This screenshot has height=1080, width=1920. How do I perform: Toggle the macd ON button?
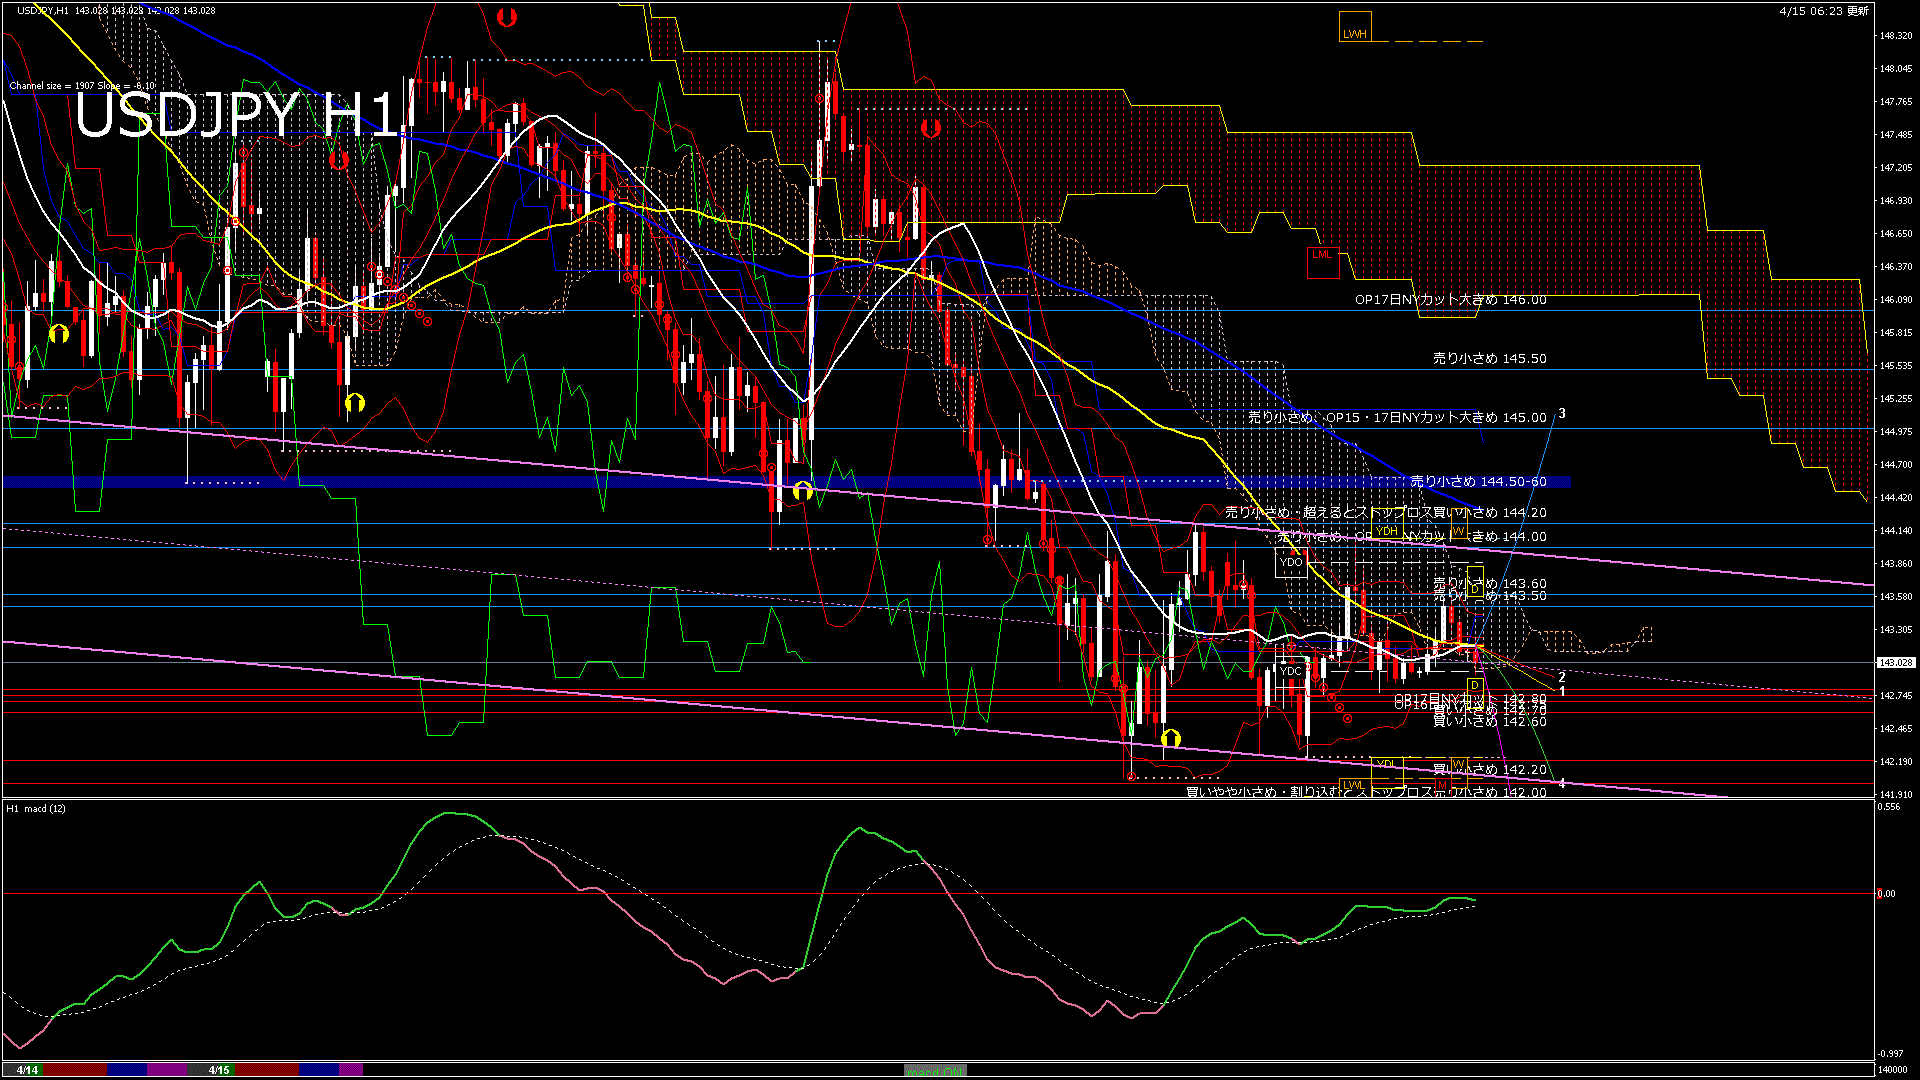pos(935,1071)
